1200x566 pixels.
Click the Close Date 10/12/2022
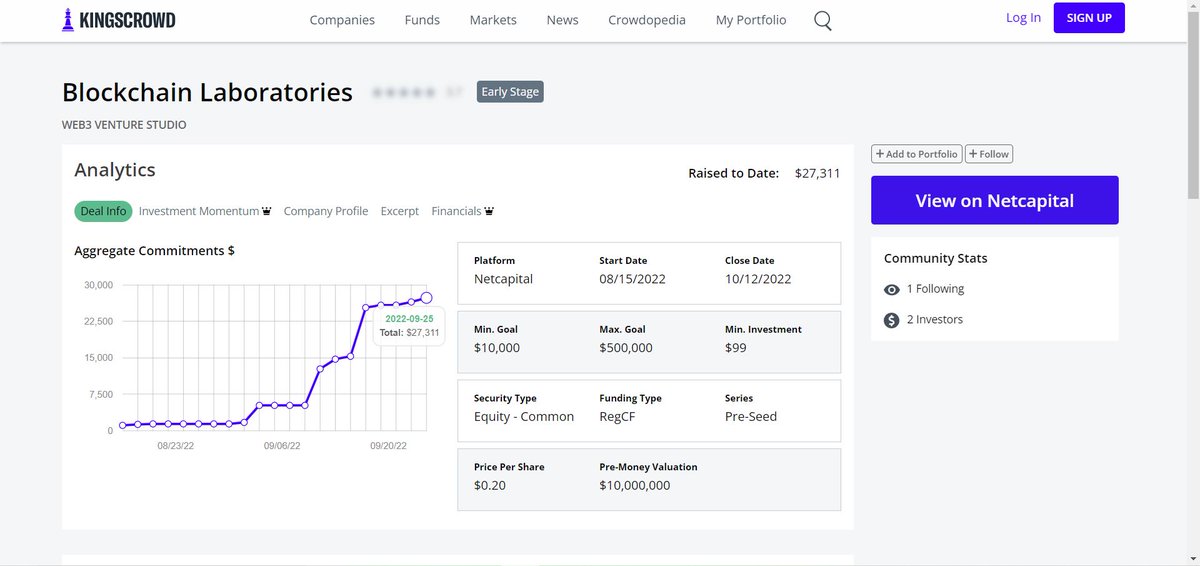(758, 279)
